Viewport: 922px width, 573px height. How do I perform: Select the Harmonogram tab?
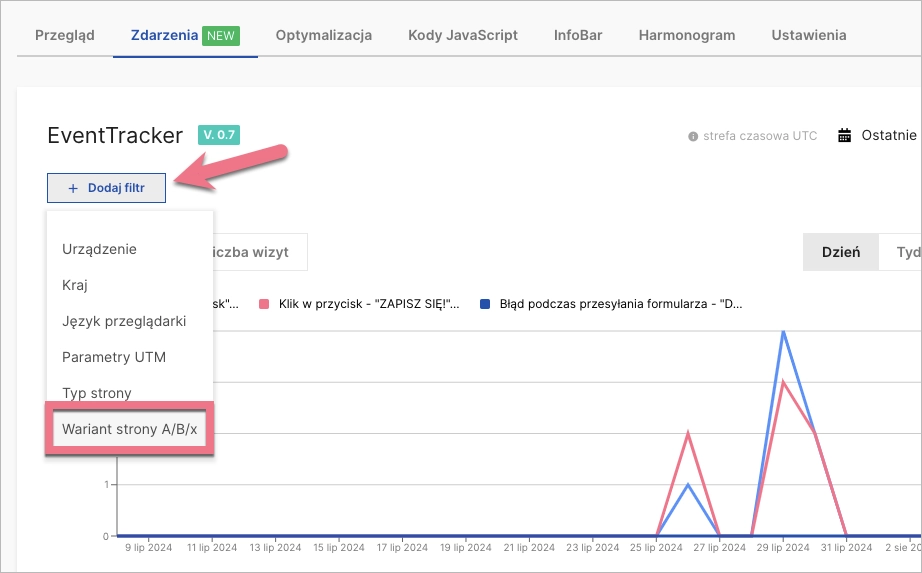686,35
